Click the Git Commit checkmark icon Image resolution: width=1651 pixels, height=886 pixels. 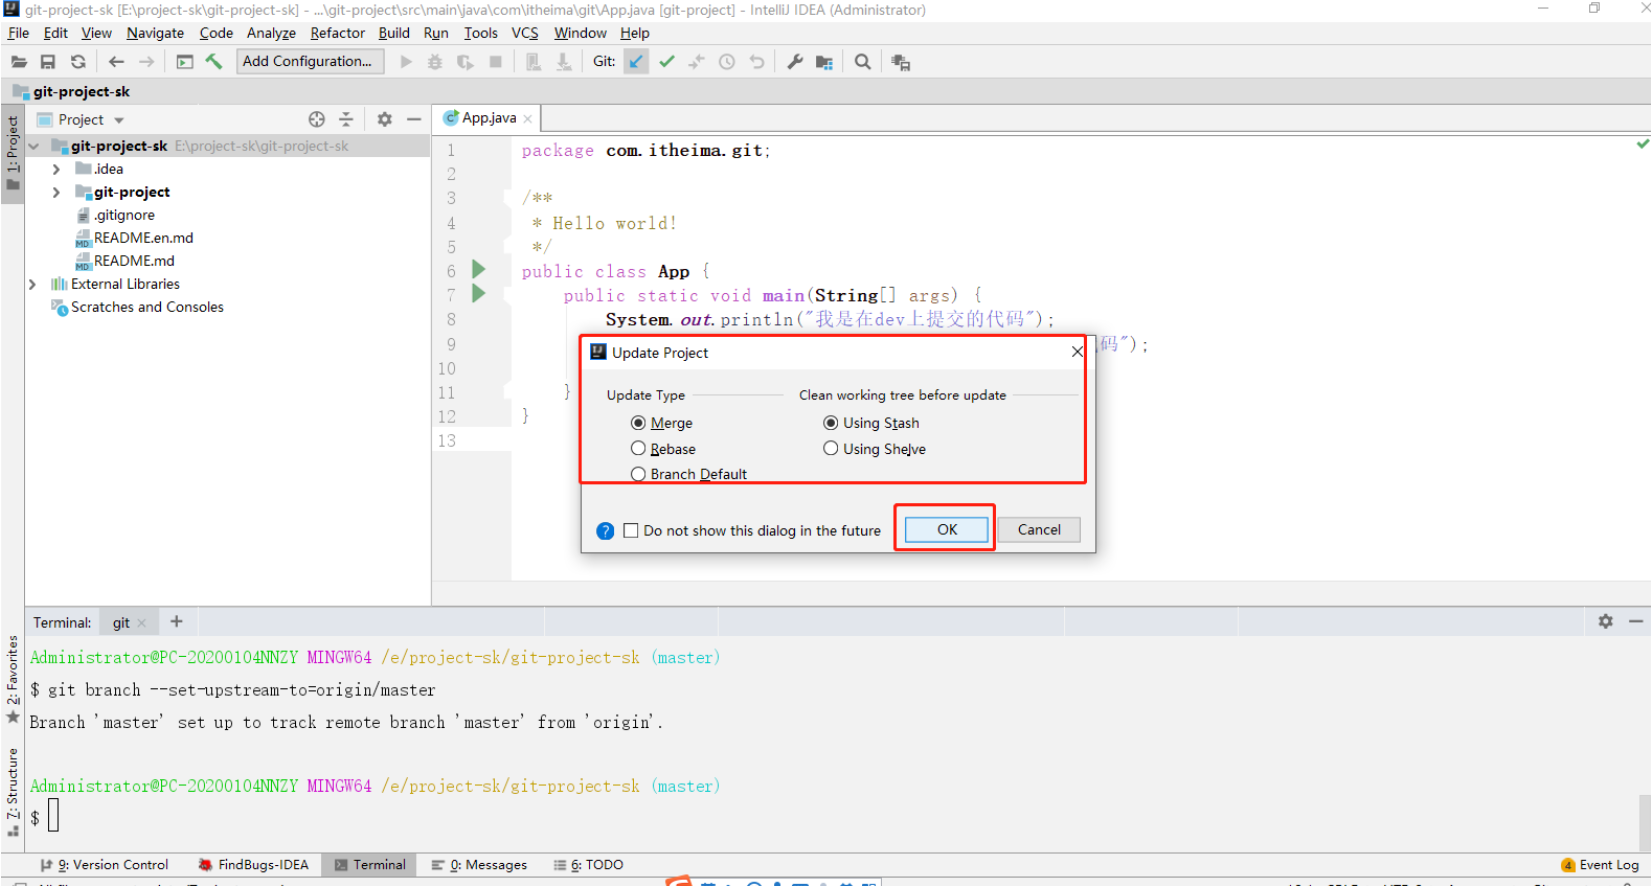(667, 62)
